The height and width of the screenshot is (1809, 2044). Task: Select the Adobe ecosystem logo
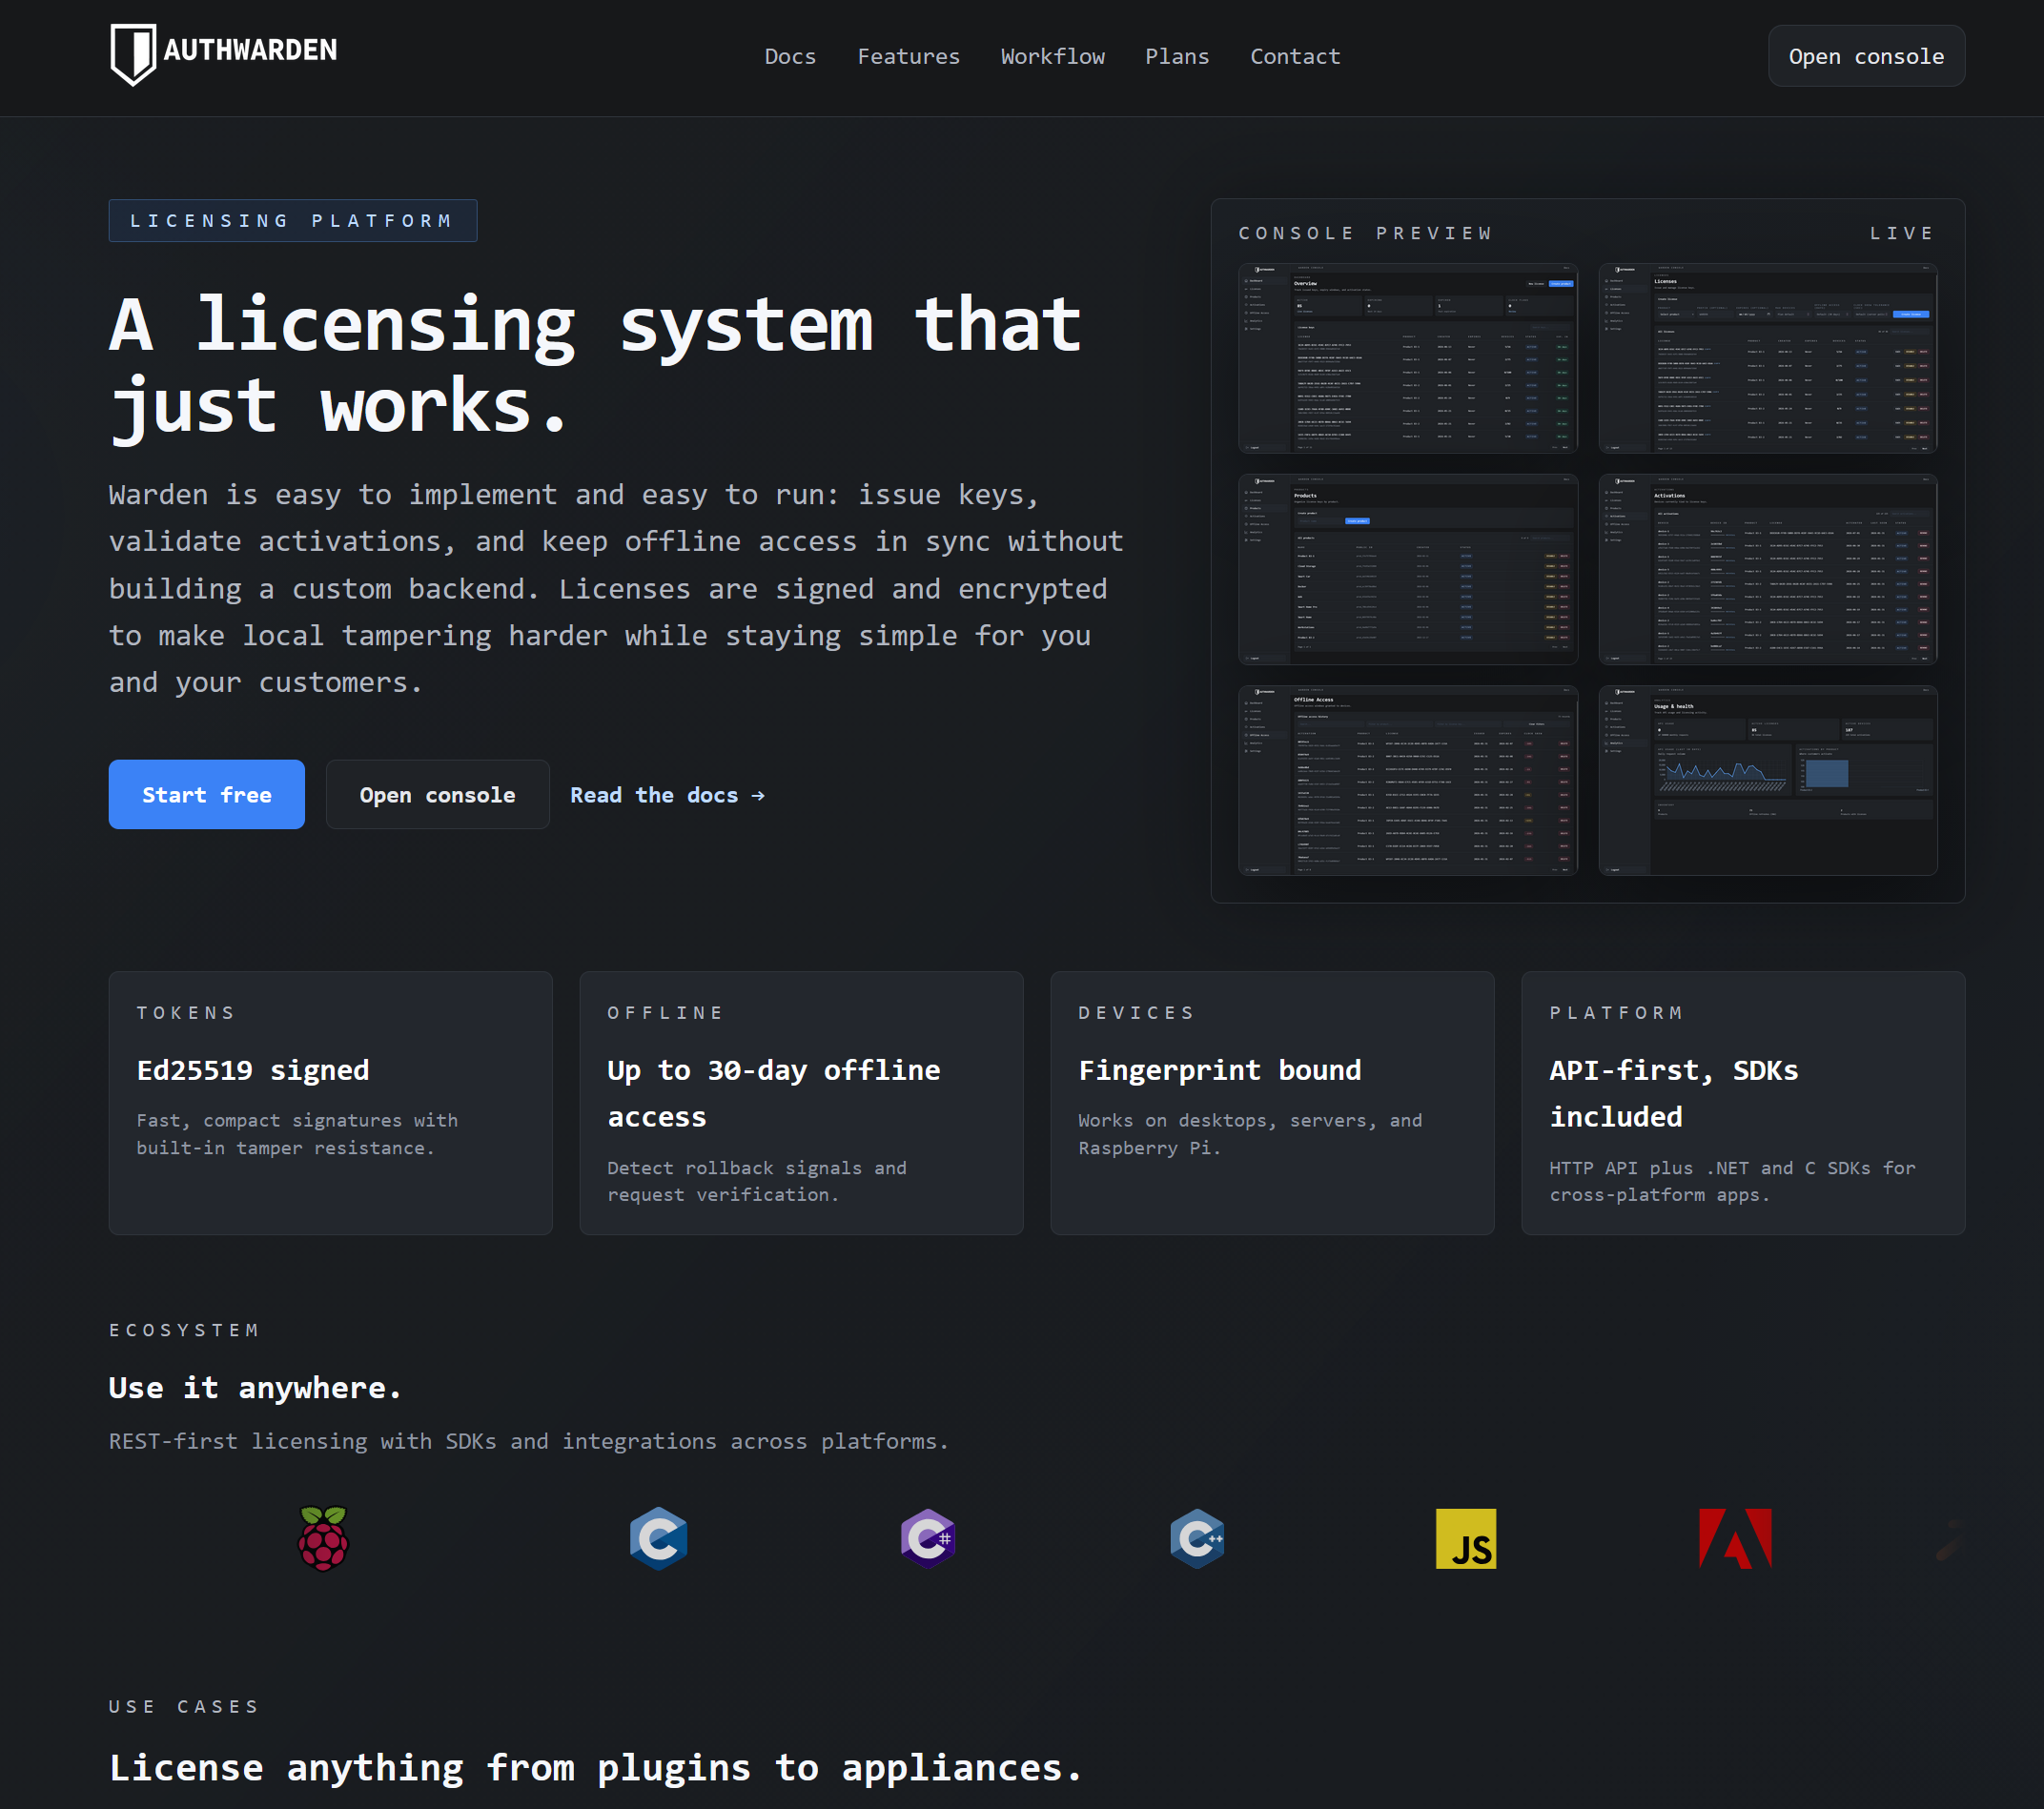(1735, 1539)
